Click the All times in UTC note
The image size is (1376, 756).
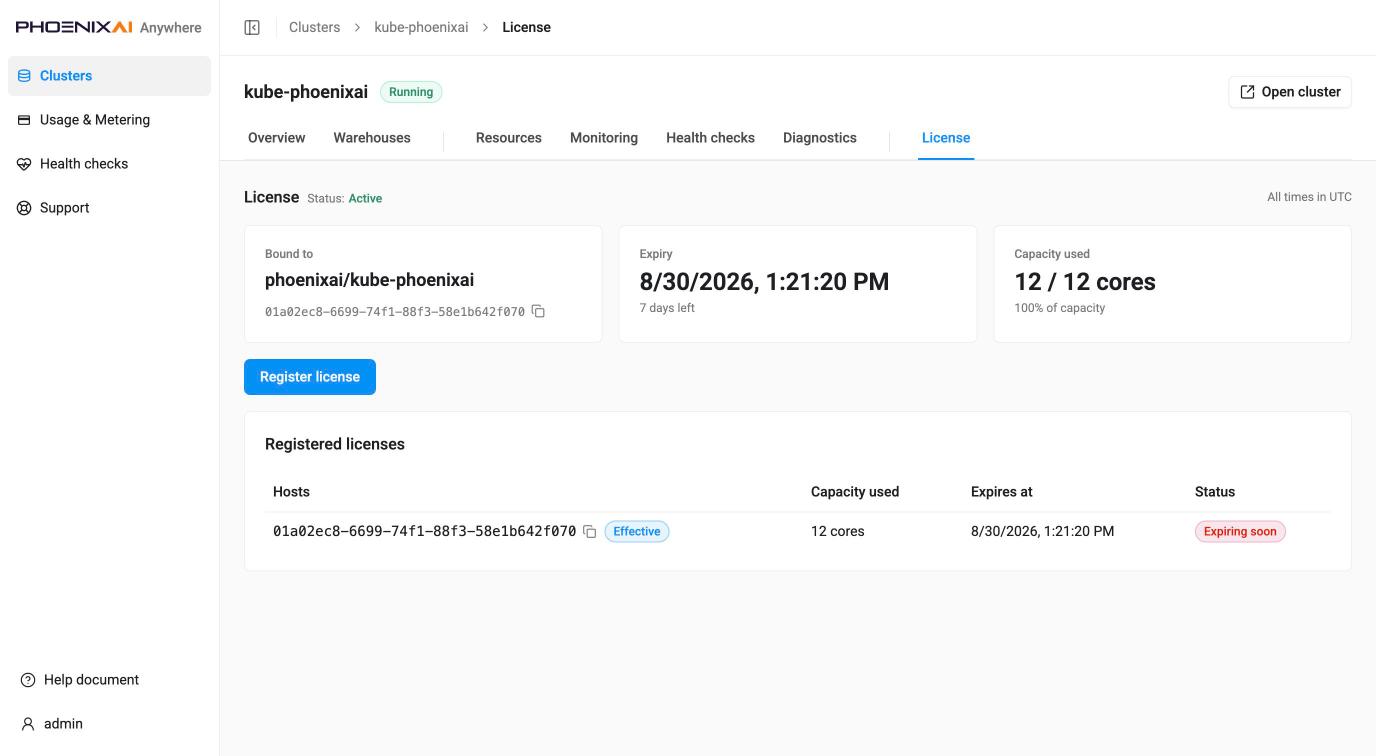[x=1309, y=197]
